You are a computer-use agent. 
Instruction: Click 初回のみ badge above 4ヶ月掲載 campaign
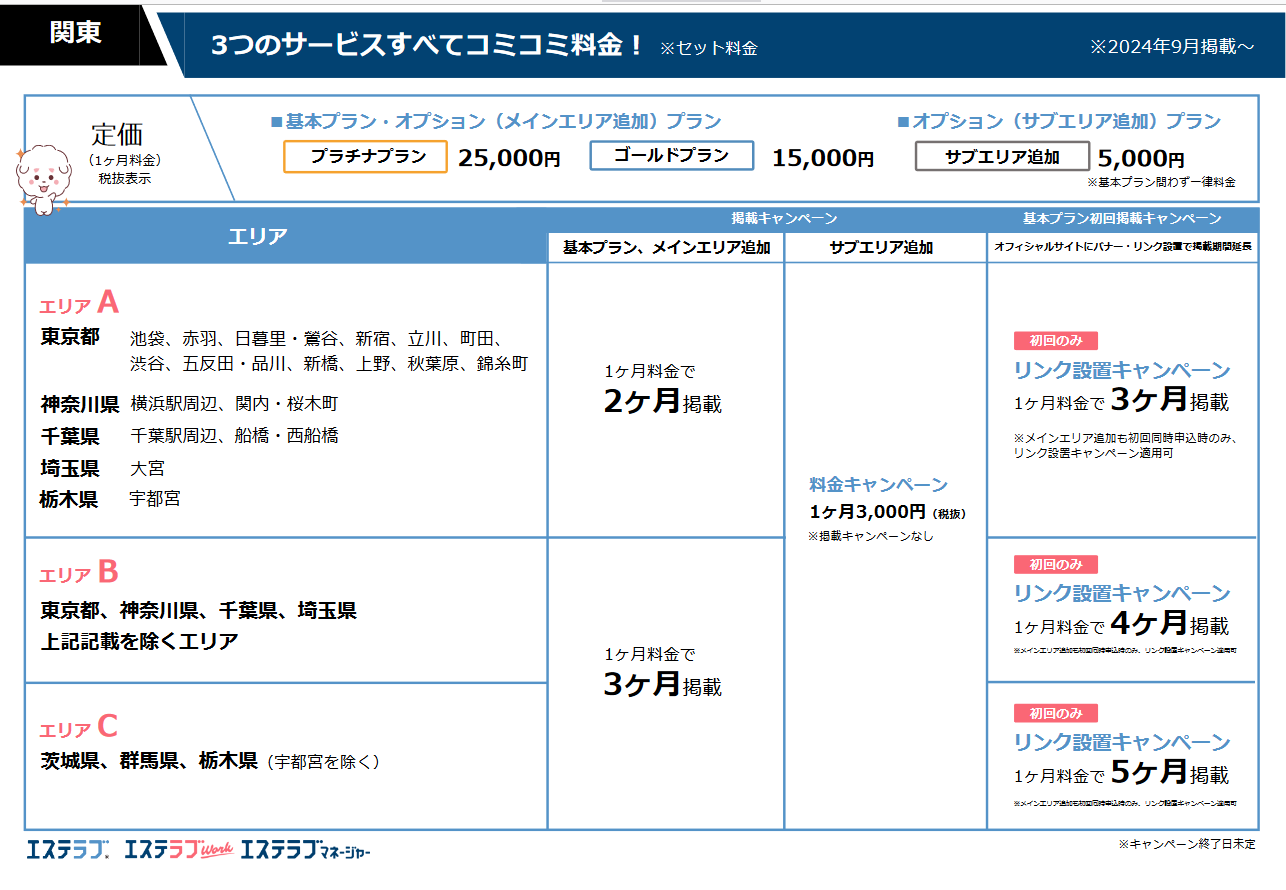[1055, 564]
